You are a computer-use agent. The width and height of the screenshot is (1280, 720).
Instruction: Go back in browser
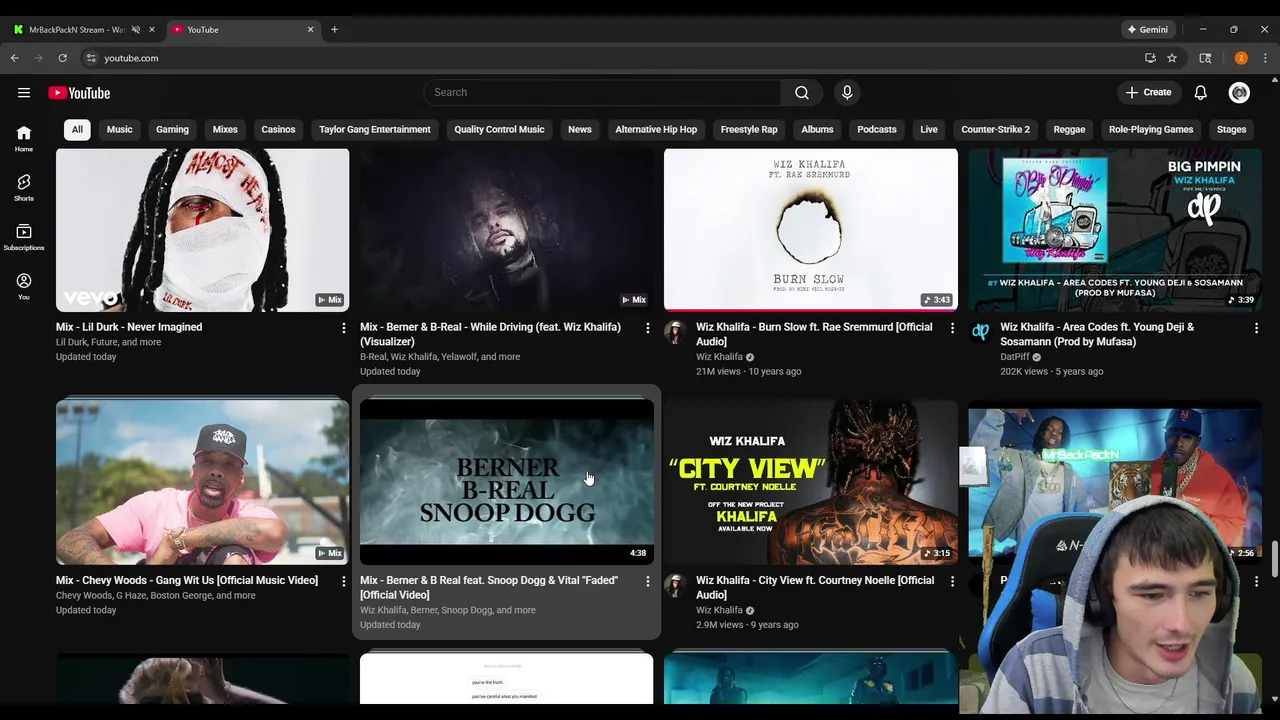(x=15, y=58)
